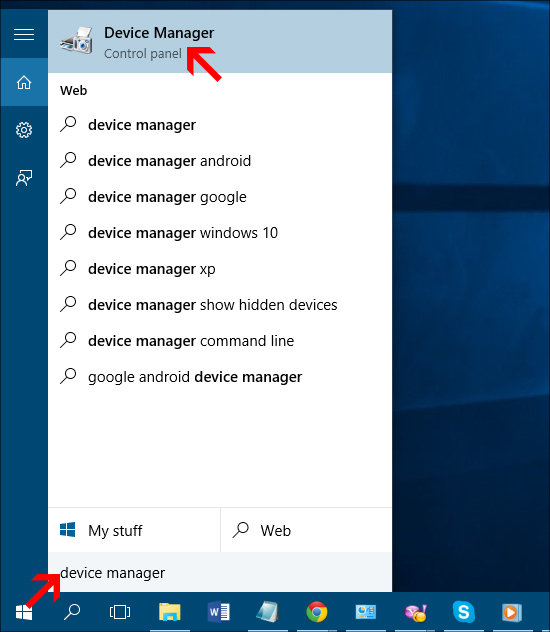Open the Feedback icon in sidebar
This screenshot has height=632, width=550.
tap(24, 178)
